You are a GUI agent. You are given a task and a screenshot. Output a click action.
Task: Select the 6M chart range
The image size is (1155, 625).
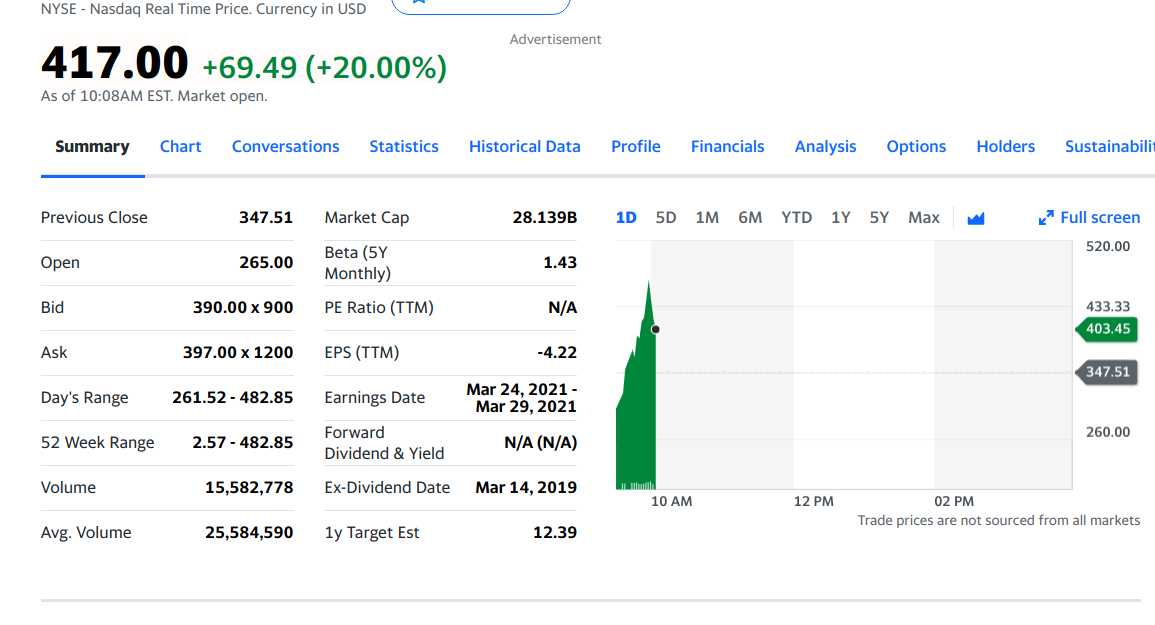point(750,217)
